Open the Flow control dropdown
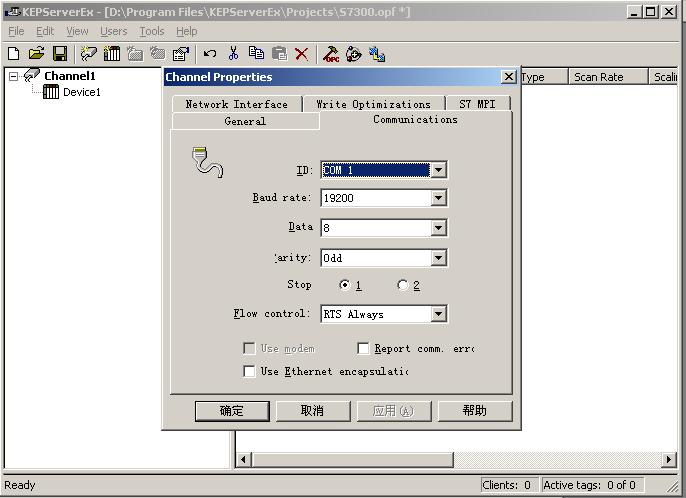 click(x=438, y=314)
